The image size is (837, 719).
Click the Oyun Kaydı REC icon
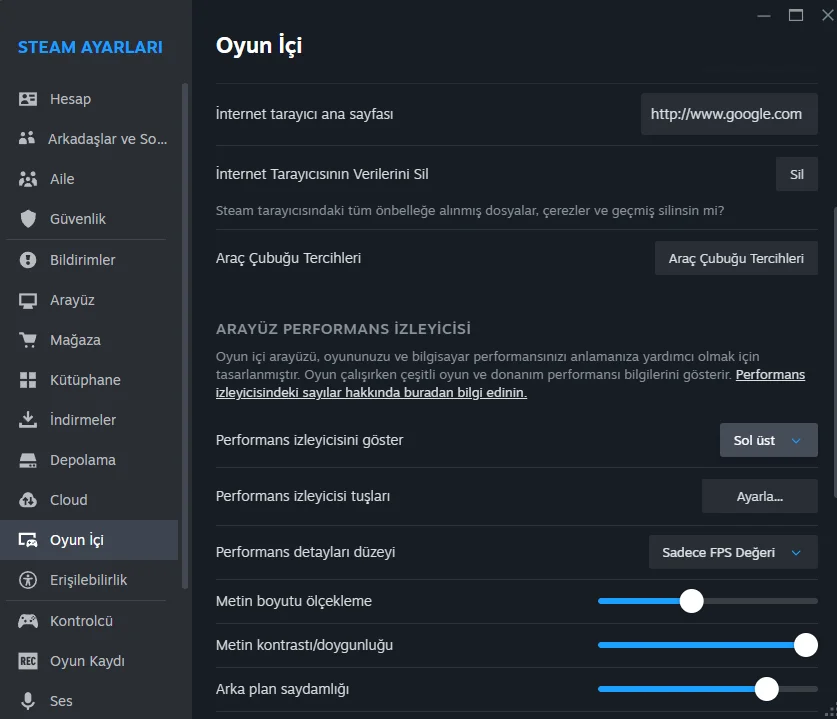(28, 661)
